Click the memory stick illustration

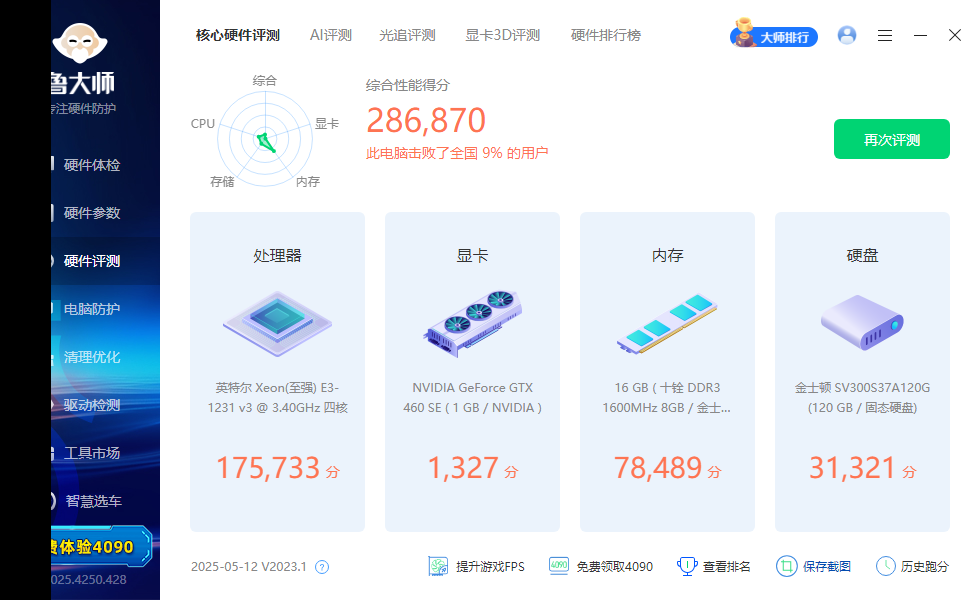[667, 324]
